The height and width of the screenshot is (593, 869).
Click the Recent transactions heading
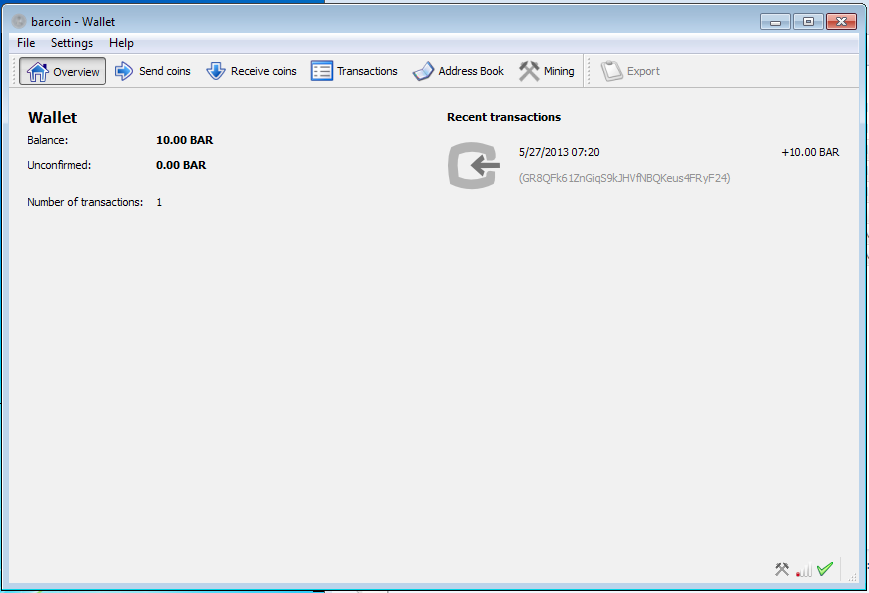(x=504, y=117)
